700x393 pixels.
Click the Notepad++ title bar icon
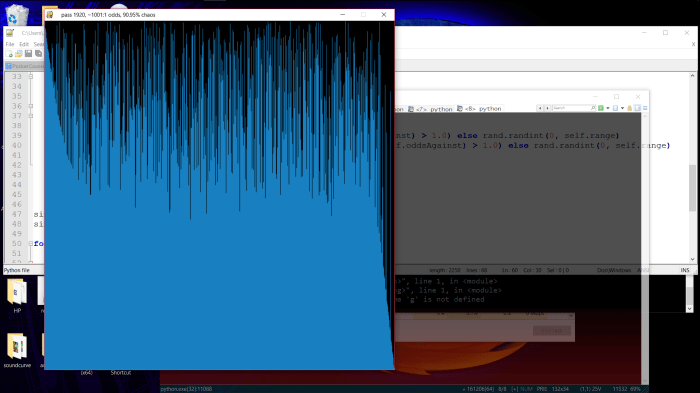click(10, 33)
